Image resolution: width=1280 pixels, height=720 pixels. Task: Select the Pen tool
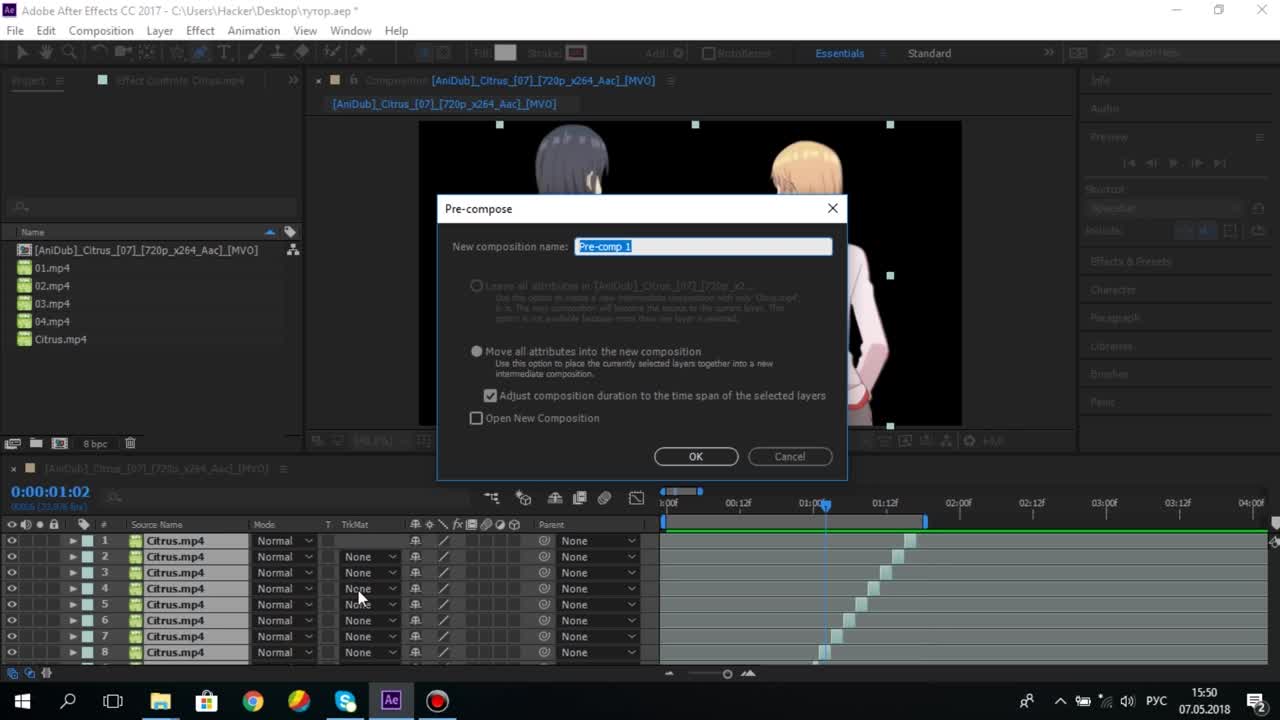point(200,53)
